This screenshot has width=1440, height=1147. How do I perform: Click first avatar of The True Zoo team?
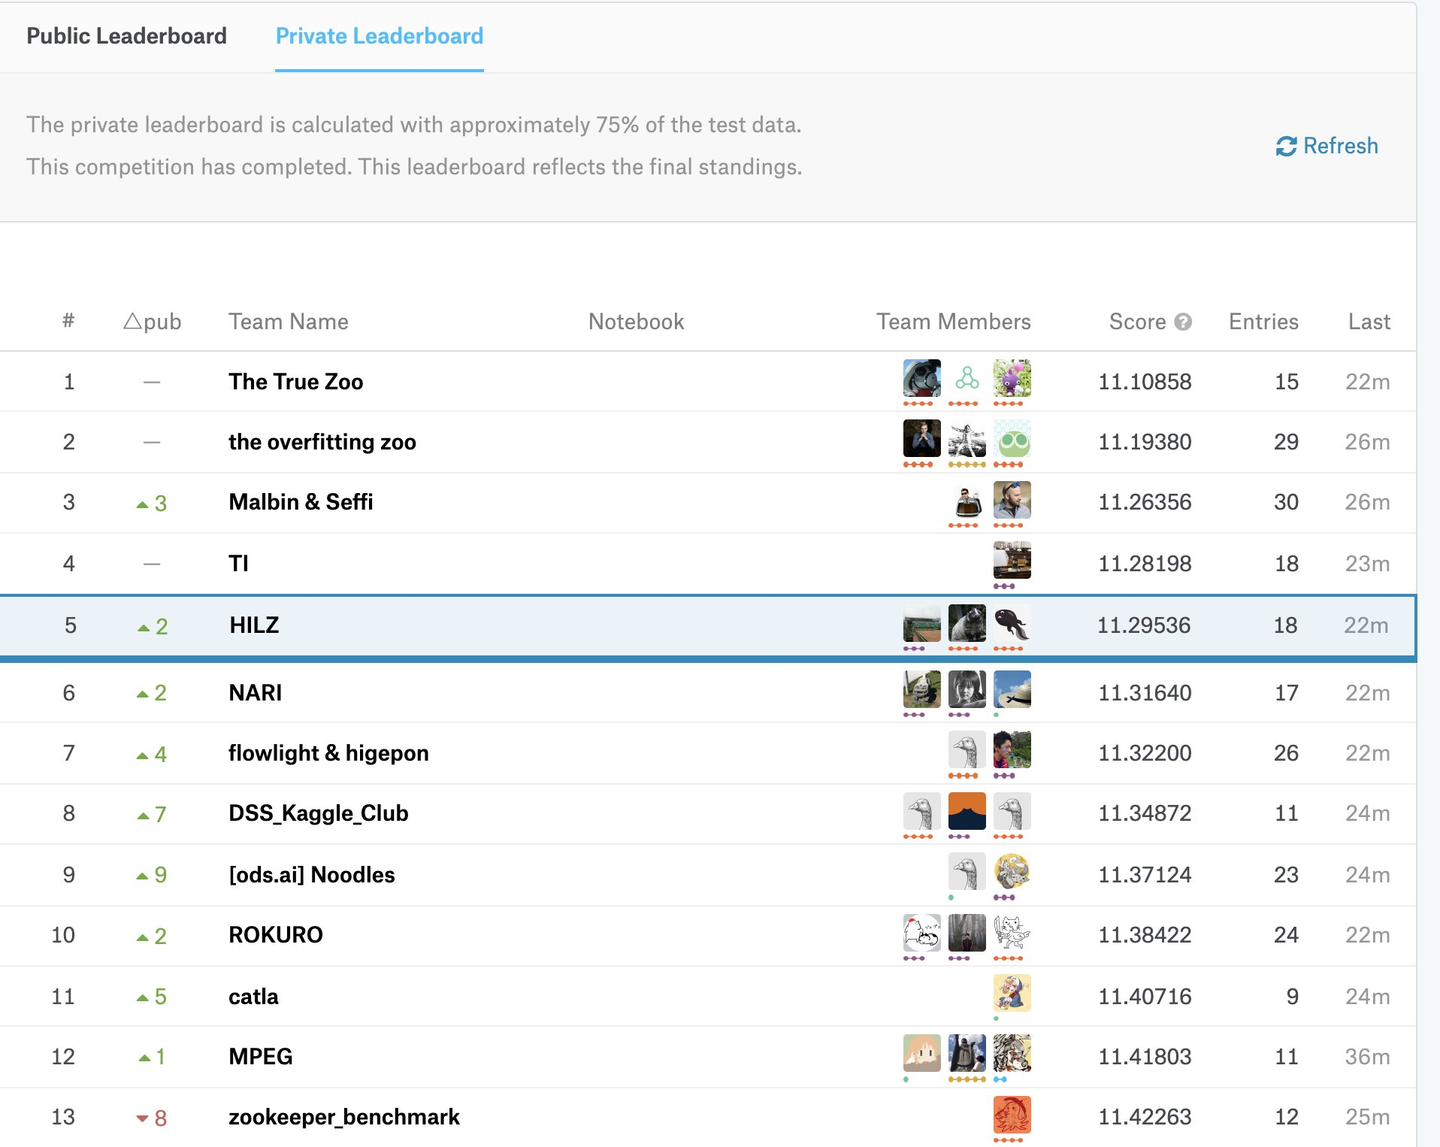(921, 379)
